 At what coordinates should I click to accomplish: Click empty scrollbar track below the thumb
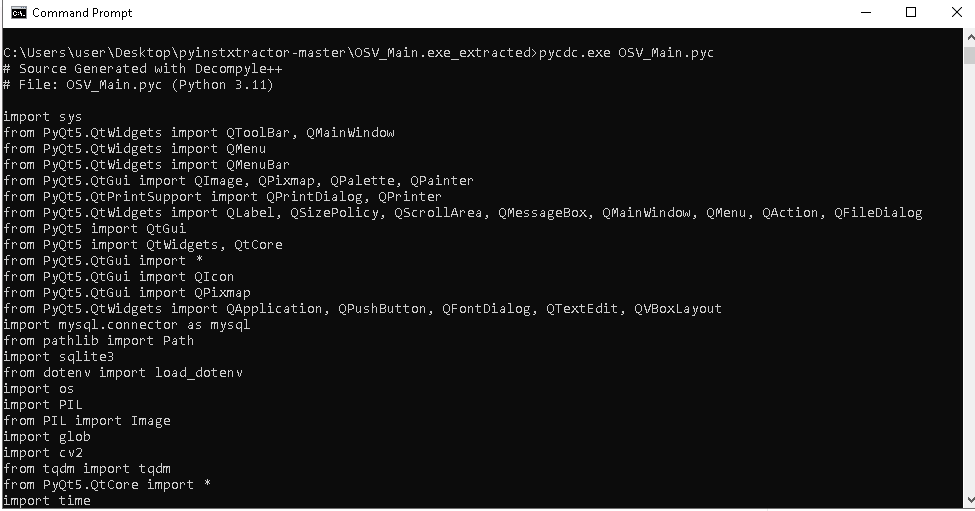tap(968, 300)
